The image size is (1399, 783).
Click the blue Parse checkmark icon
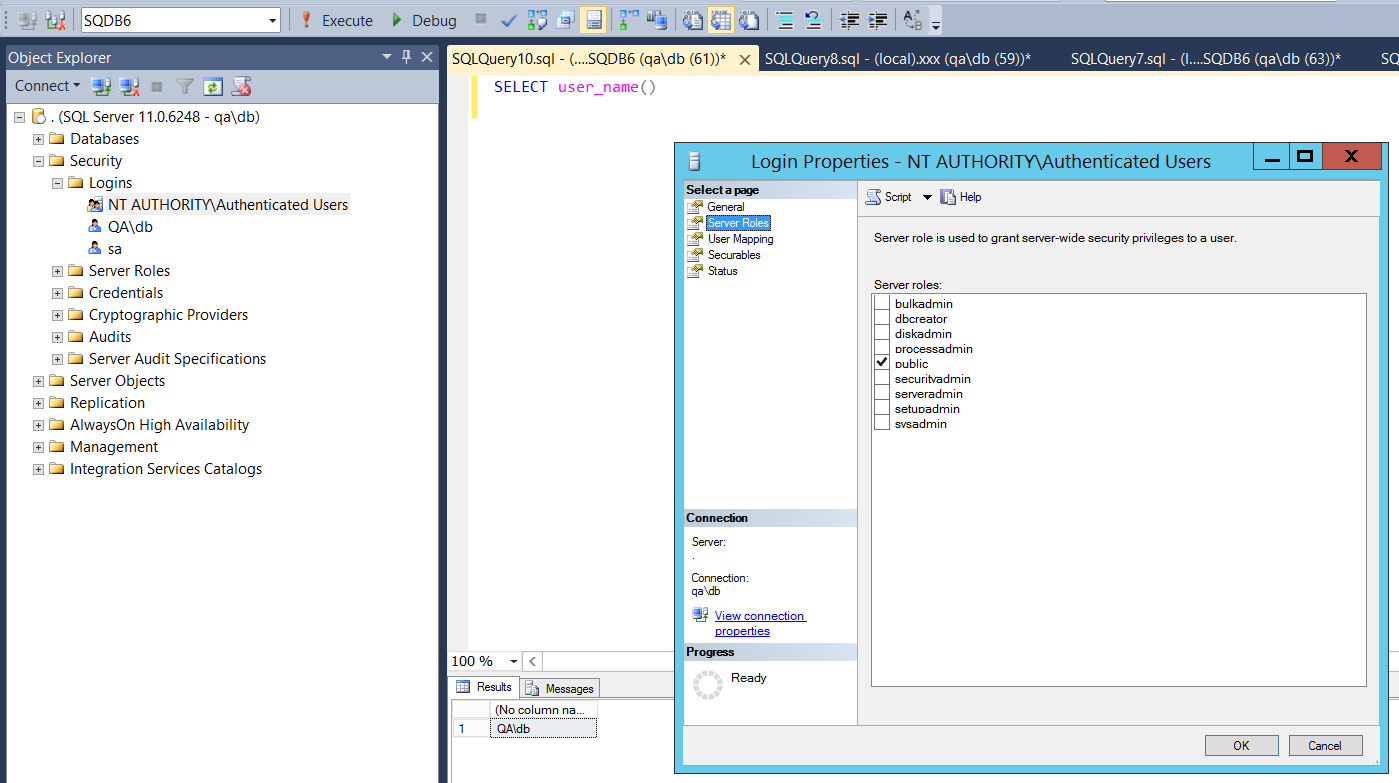[509, 20]
